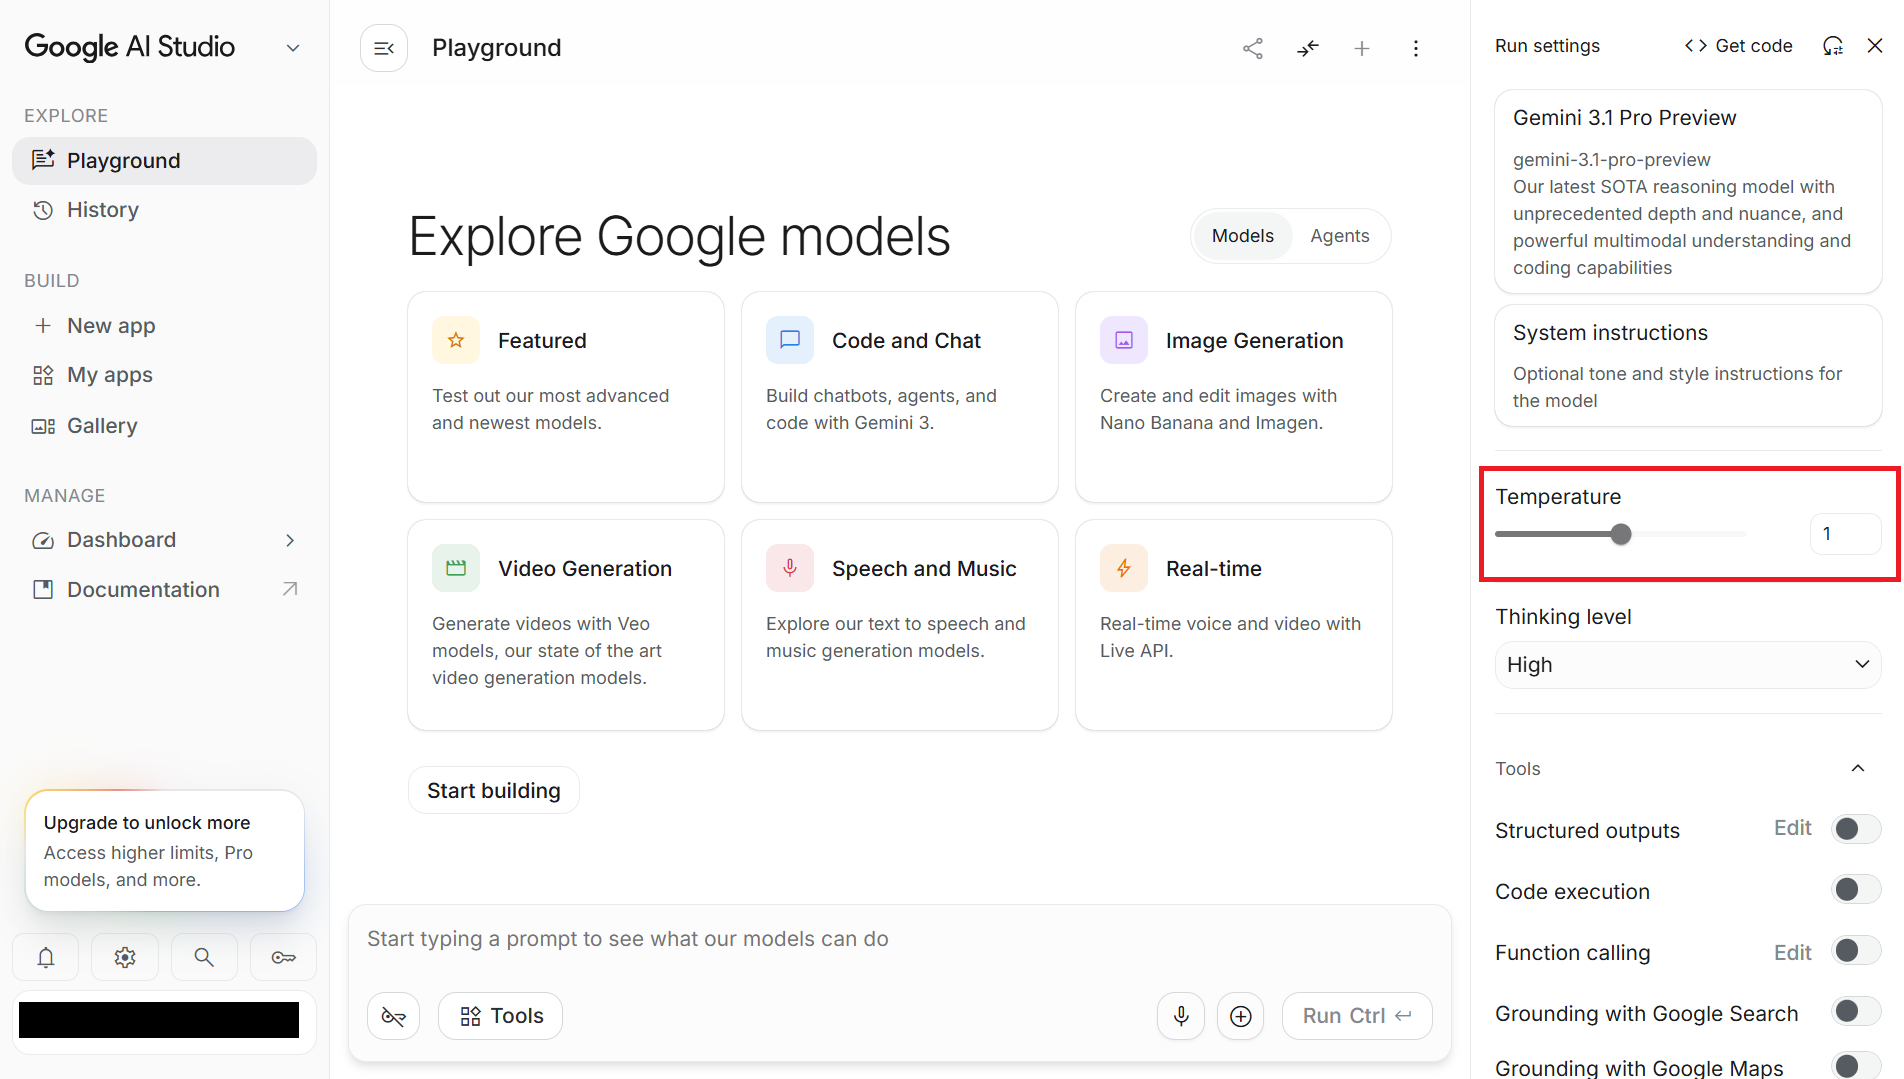The height and width of the screenshot is (1079, 1904).
Task: Close the Run settings panel
Action: coord(1875,46)
